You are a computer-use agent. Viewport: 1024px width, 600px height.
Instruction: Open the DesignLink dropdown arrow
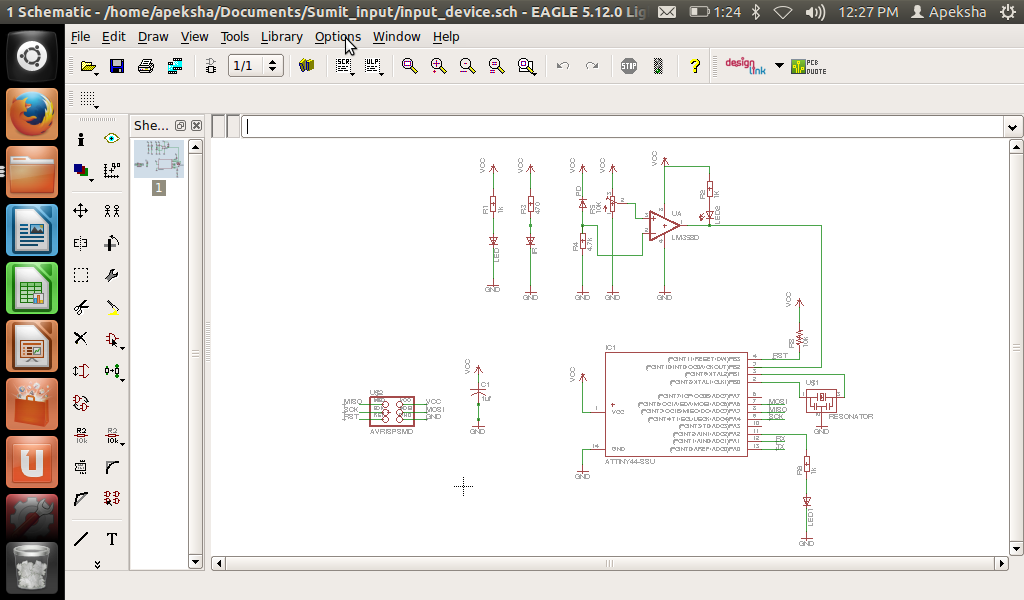(779, 66)
